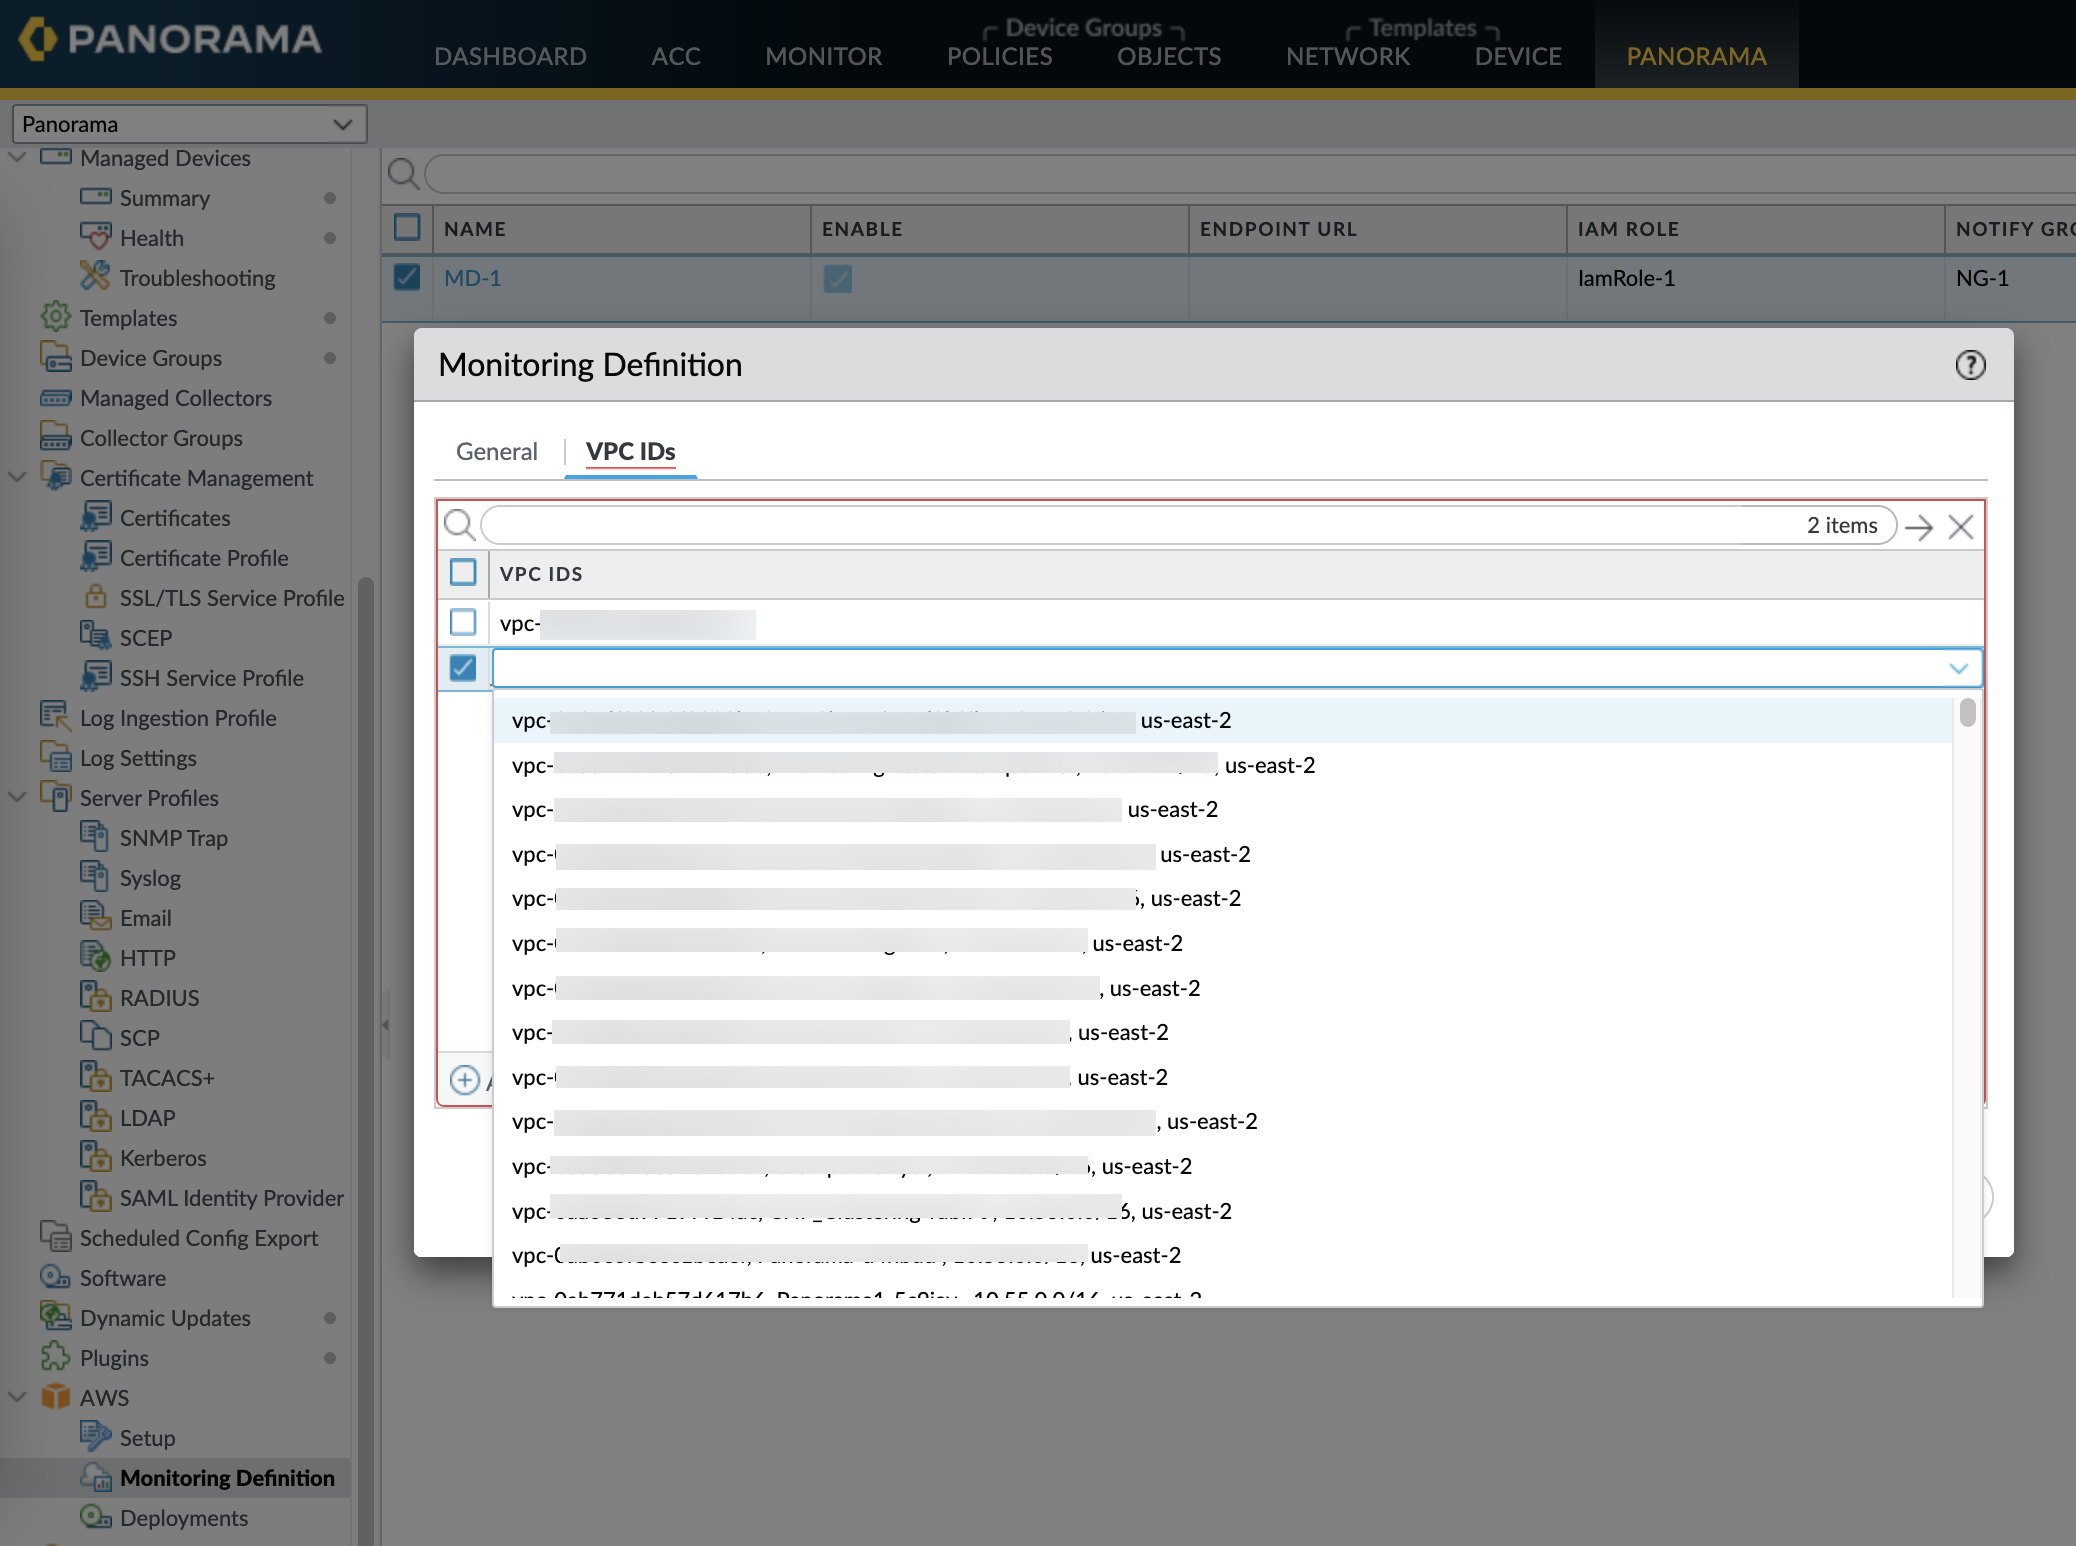Open the MD-1 monitoring definition link
The height and width of the screenshot is (1546, 2076).
point(472,278)
